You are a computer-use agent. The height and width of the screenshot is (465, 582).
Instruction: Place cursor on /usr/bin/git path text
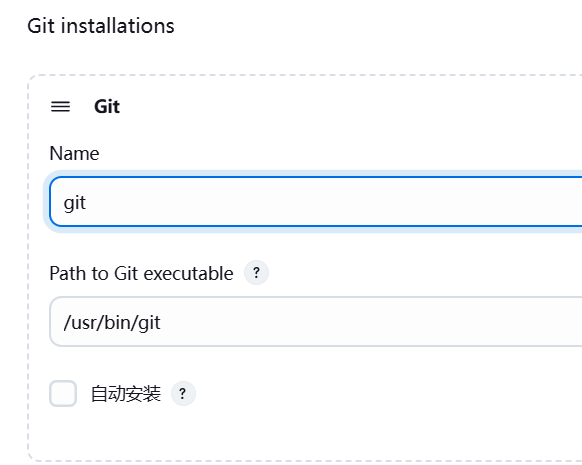(112, 322)
